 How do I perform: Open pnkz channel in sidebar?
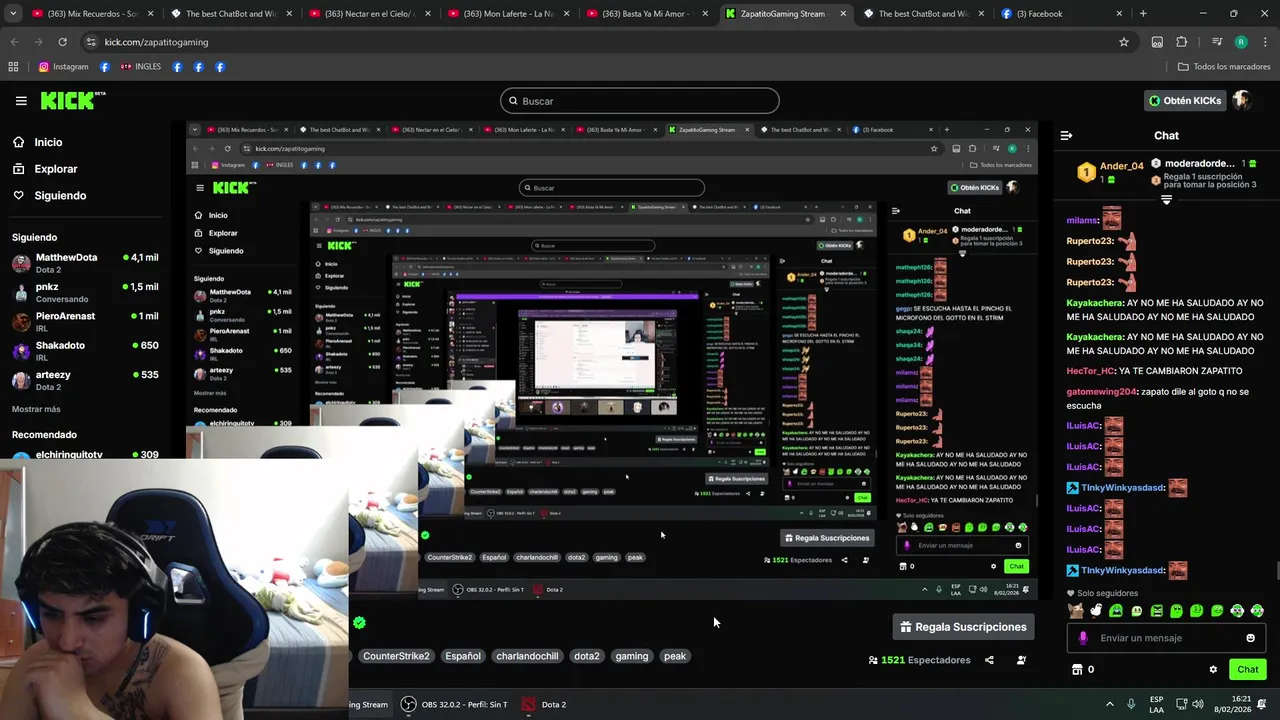click(85, 292)
